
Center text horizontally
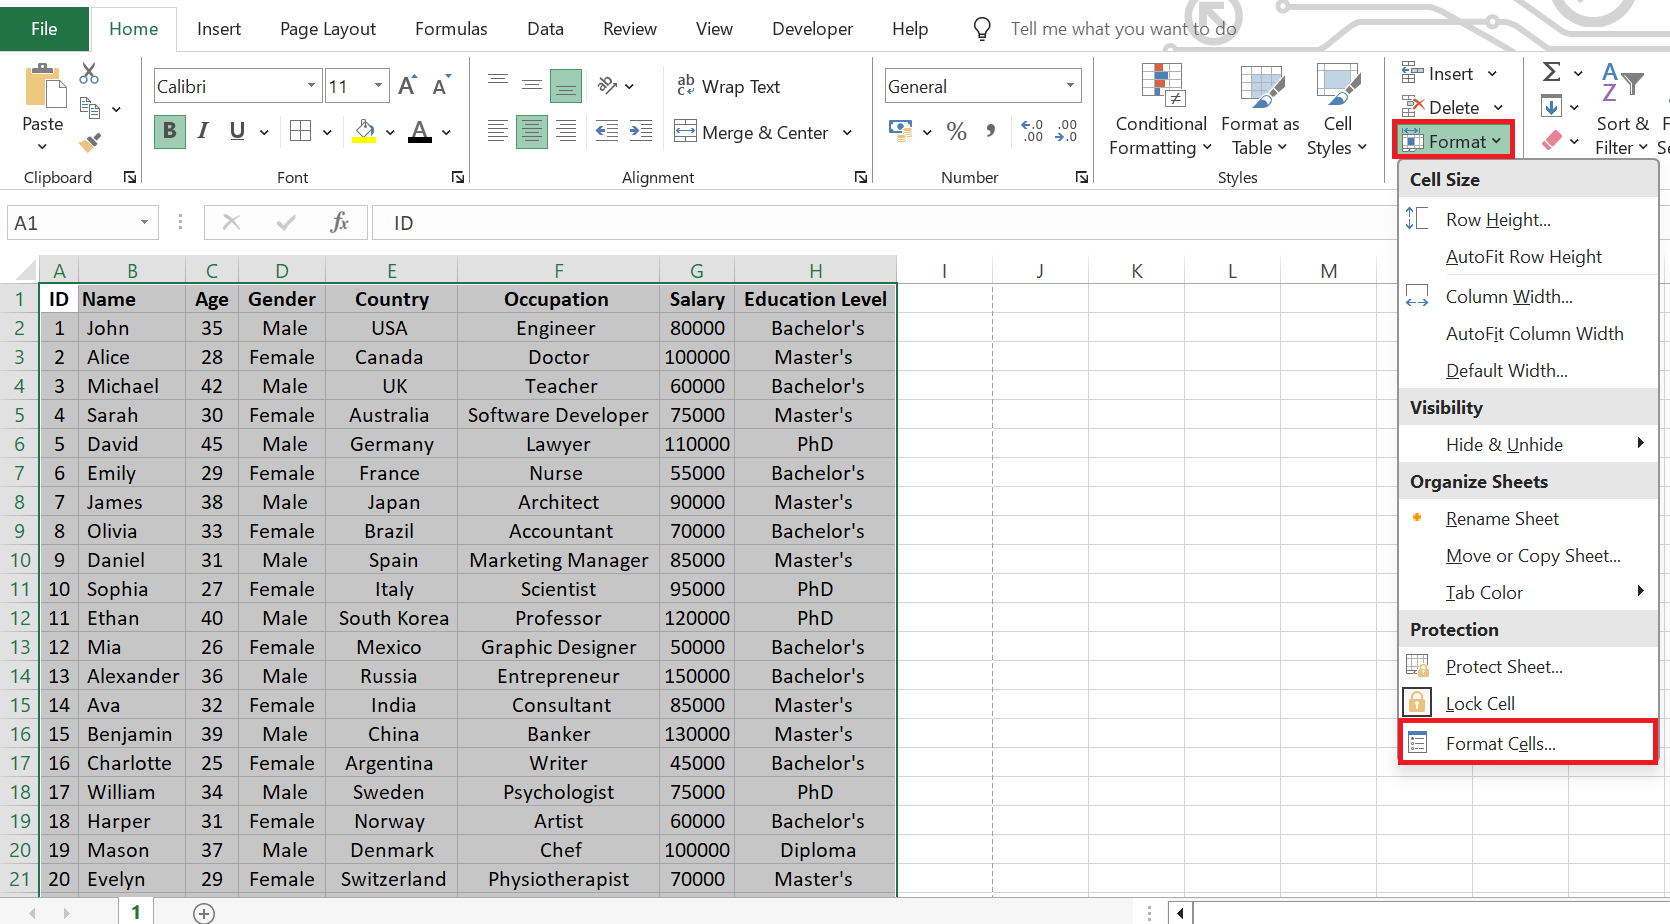click(x=532, y=131)
